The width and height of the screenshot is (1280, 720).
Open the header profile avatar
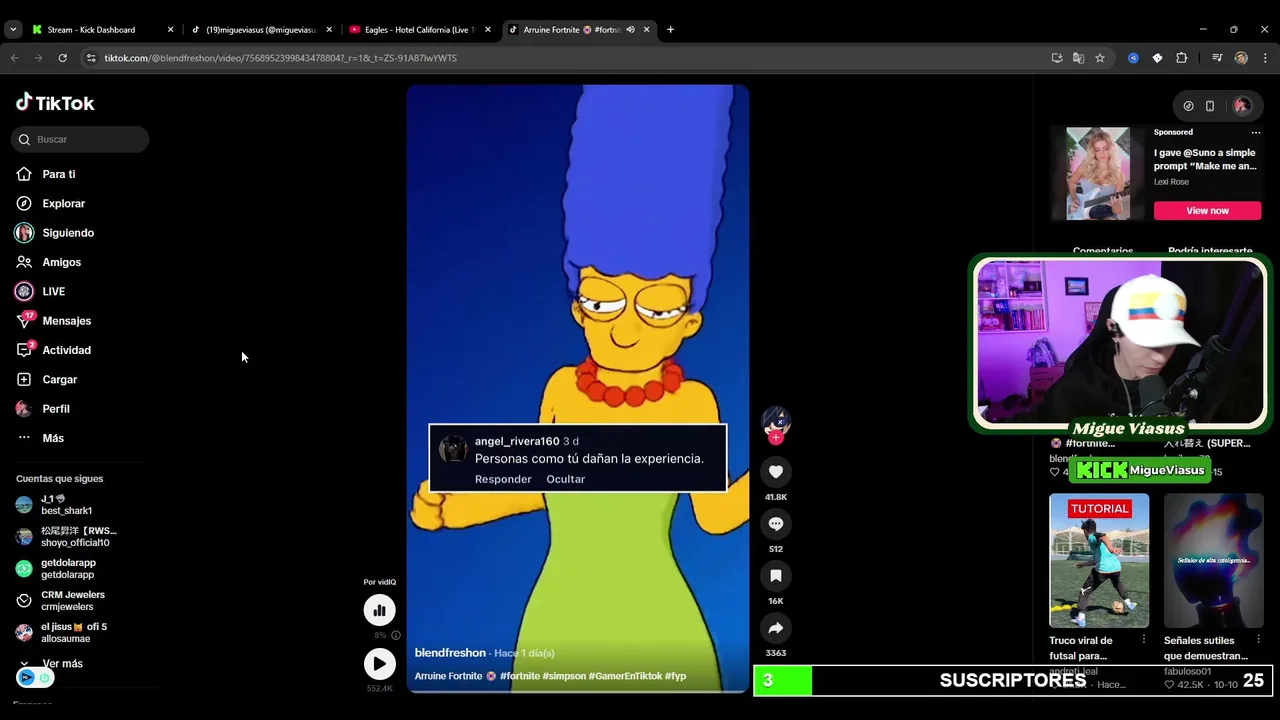1242,105
